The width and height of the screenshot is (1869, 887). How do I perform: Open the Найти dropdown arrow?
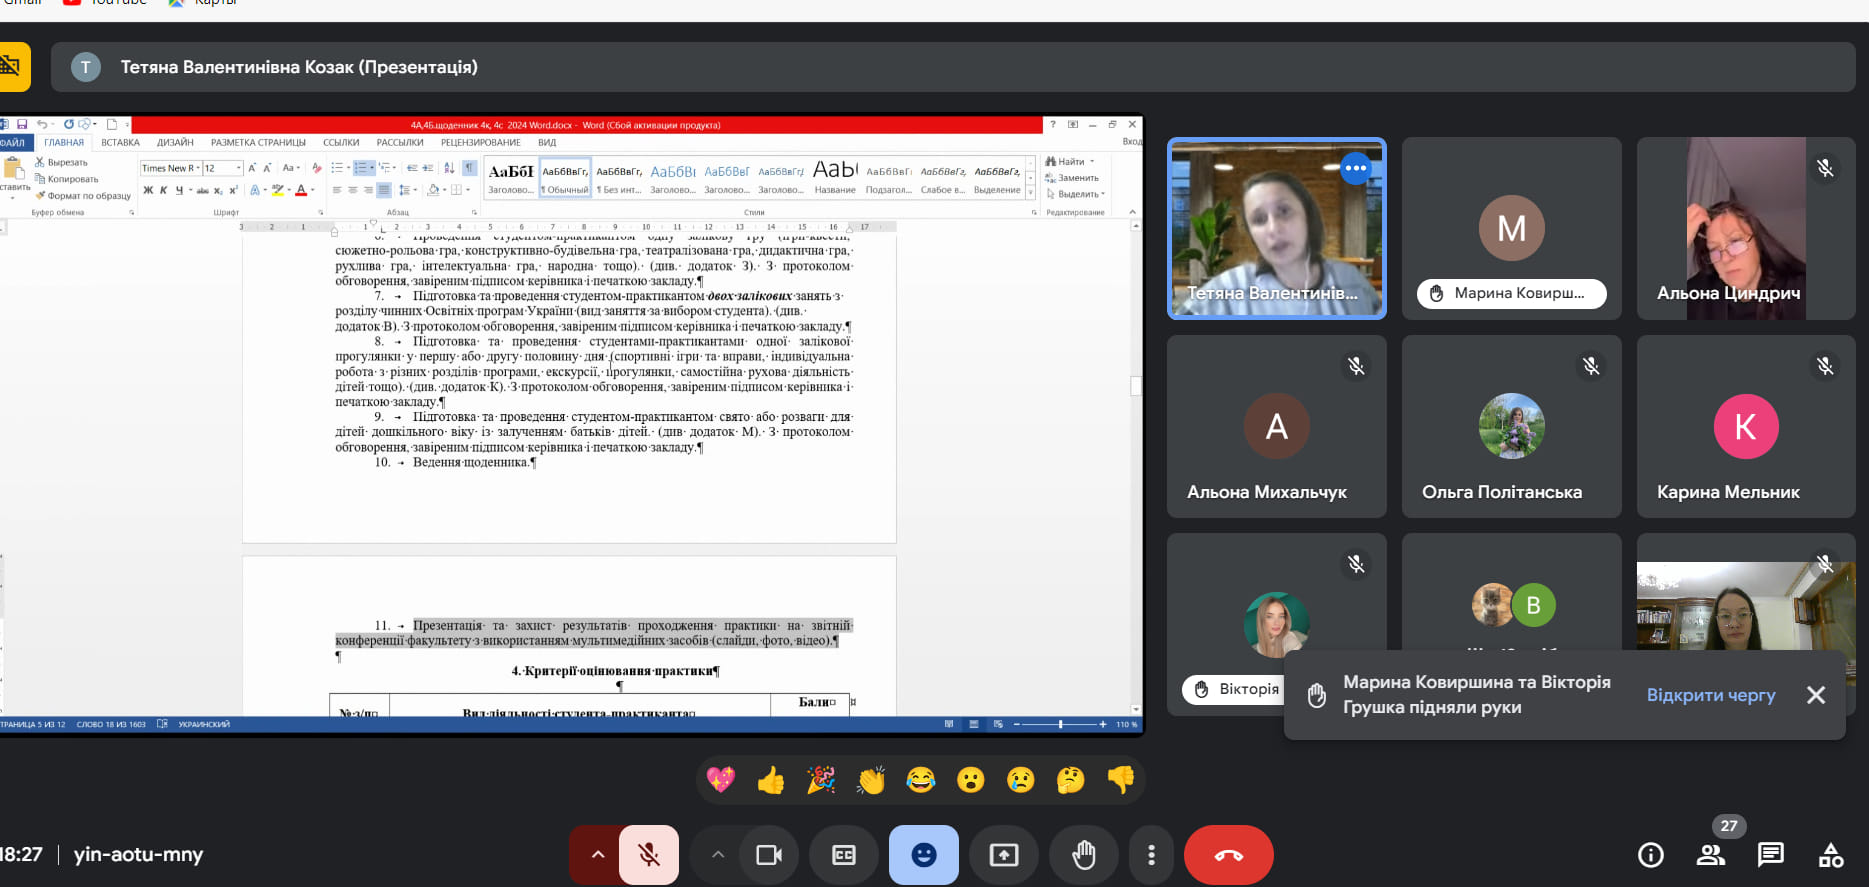pyautogui.click(x=1092, y=161)
